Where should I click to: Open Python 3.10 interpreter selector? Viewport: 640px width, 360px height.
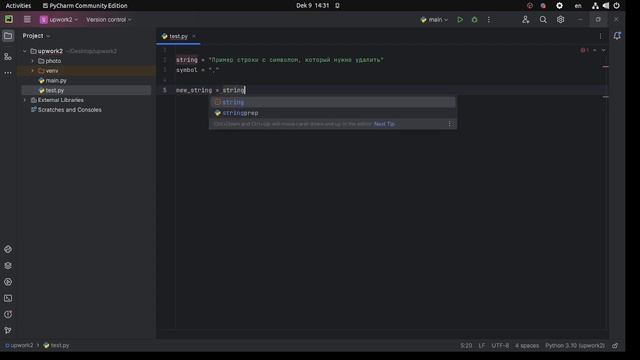[575, 345]
